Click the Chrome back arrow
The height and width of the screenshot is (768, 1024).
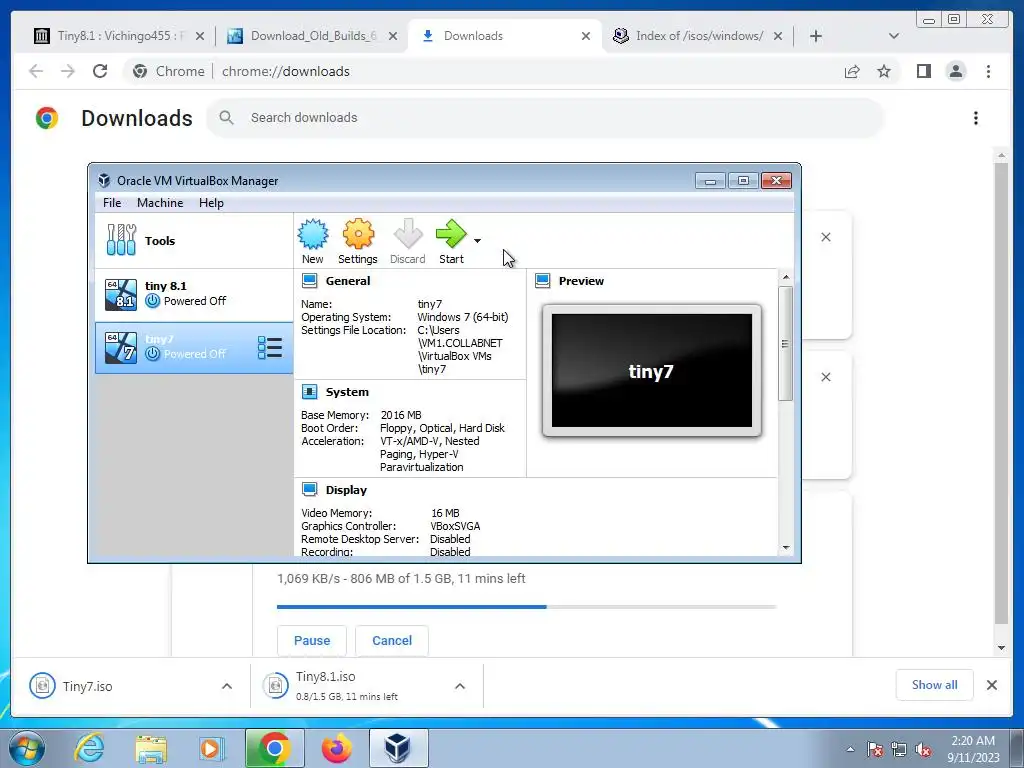click(36, 71)
